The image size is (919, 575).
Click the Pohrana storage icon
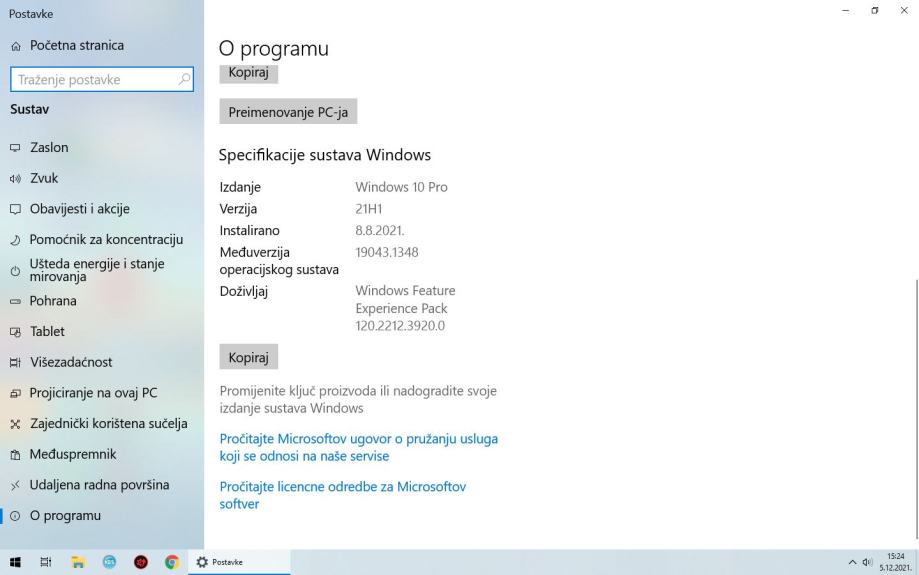click(x=15, y=301)
